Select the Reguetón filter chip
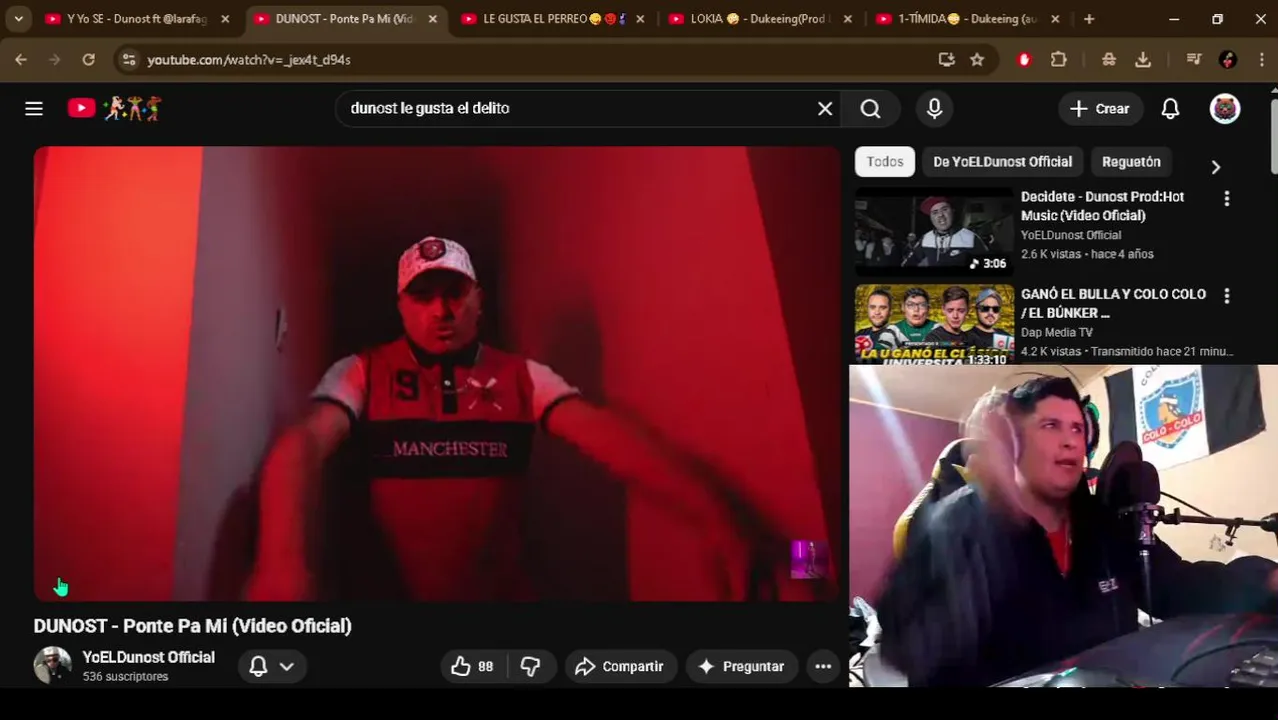1278x720 pixels. coord(1131,162)
